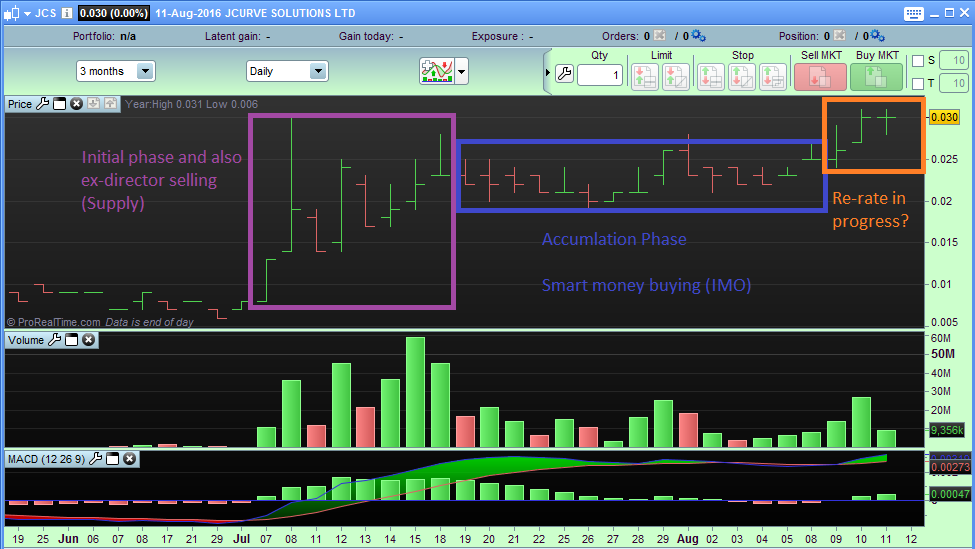Click the tallest volume bar on Jul 15

tap(415, 392)
